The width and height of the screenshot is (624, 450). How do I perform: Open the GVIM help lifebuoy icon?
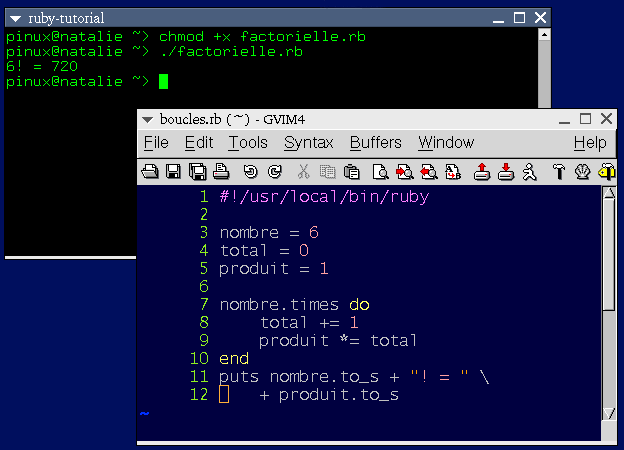[x=582, y=171]
